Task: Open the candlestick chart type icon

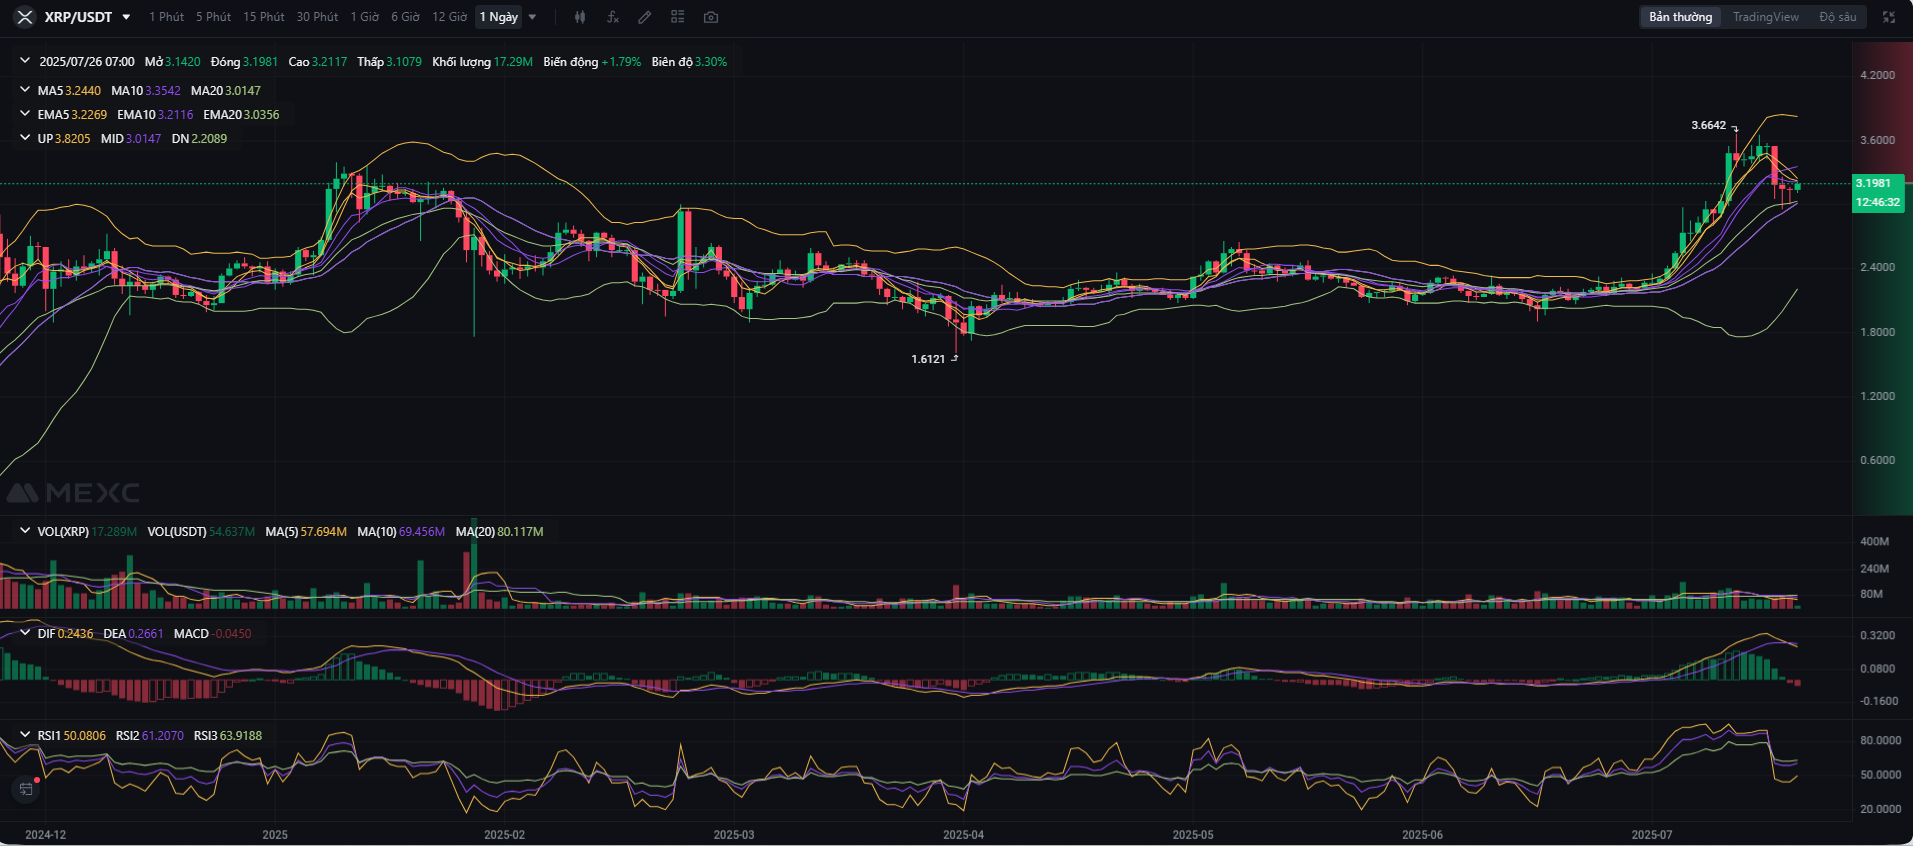Action: (x=580, y=17)
